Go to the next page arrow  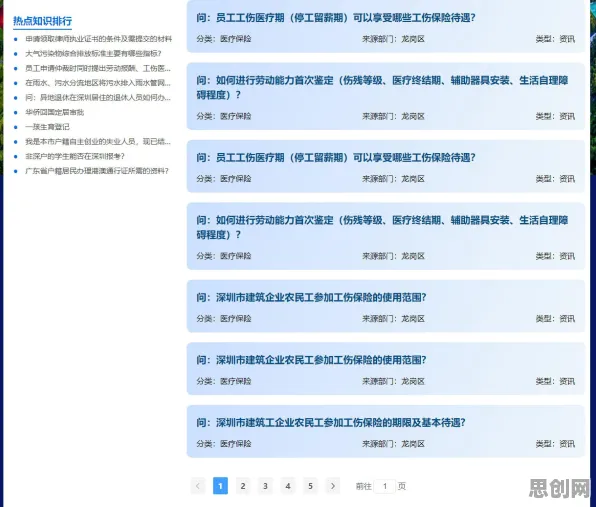coord(333,486)
